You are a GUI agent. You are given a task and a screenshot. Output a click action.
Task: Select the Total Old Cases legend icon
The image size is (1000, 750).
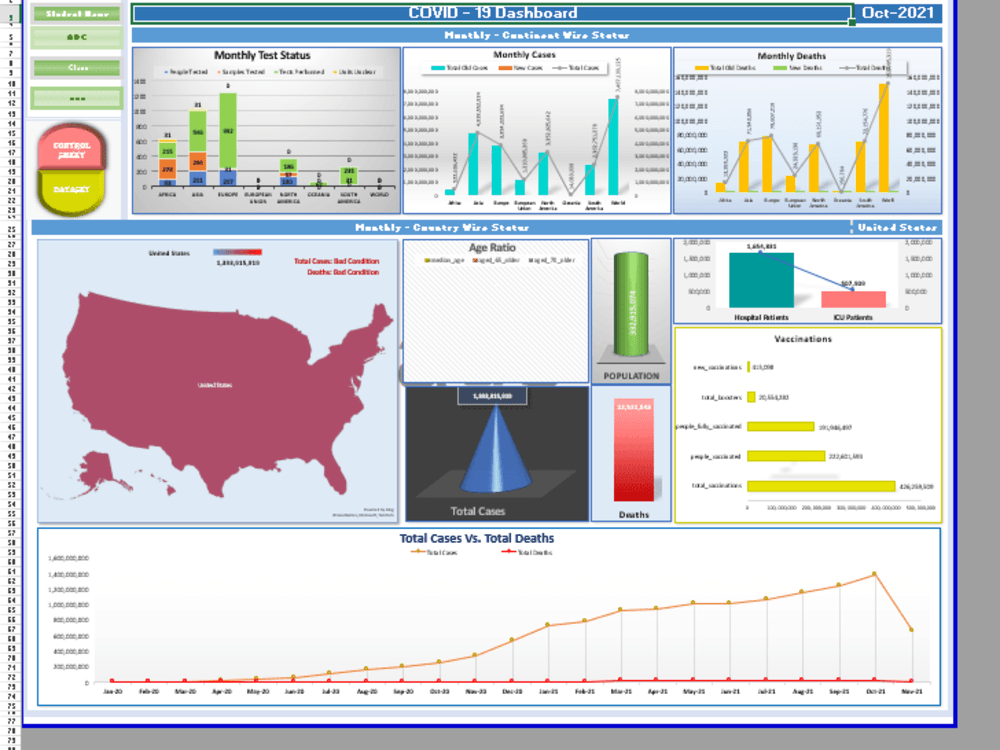pos(438,67)
